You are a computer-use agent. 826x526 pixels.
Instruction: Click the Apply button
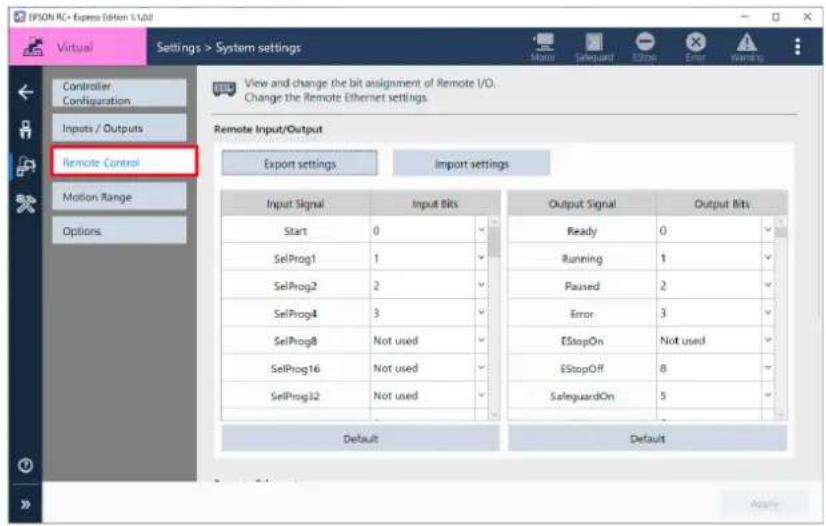point(764,504)
